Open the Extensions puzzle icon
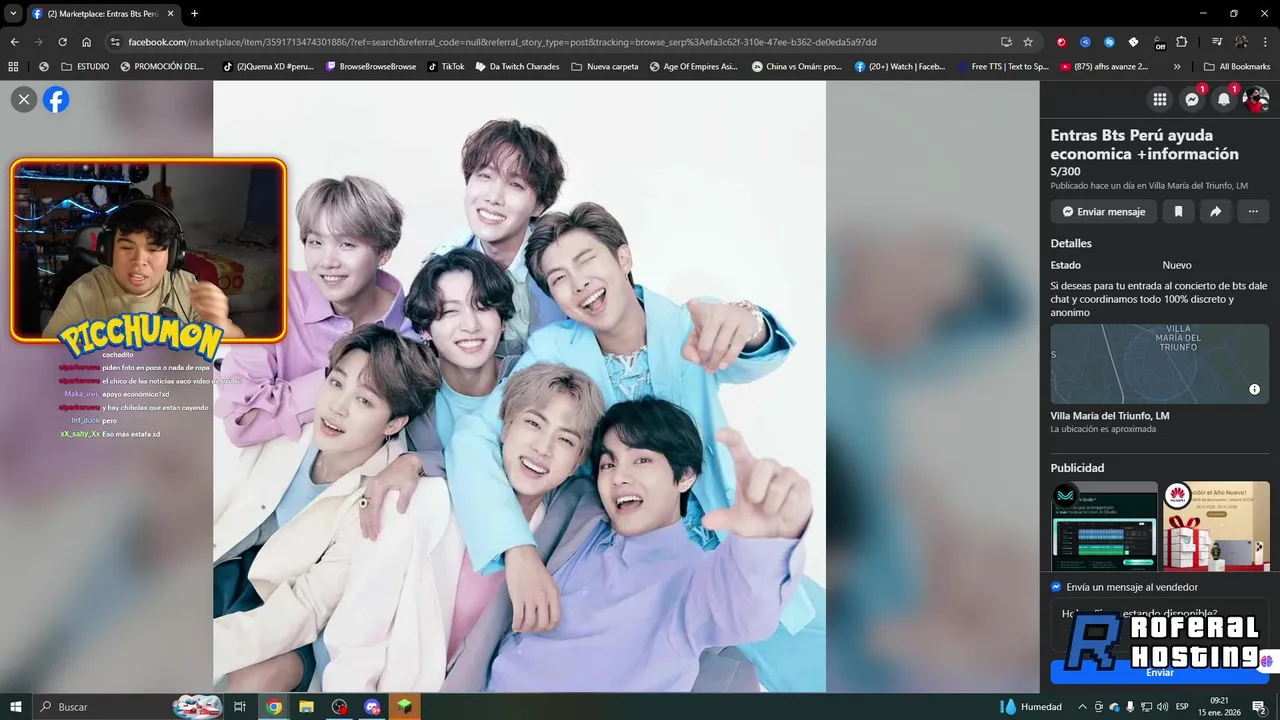Viewport: 1280px width, 720px height. [x=1182, y=42]
